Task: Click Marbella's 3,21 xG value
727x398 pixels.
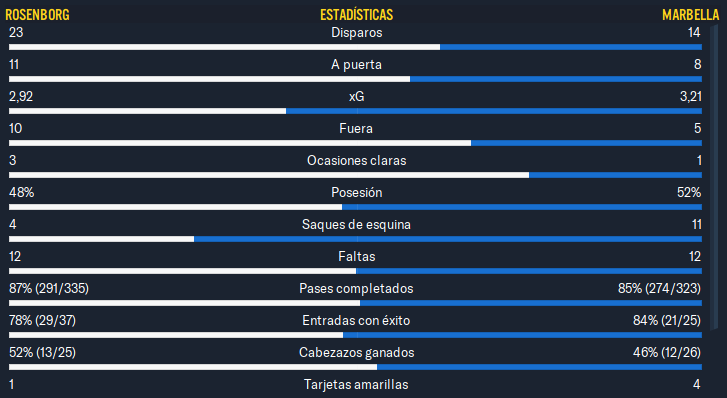Action: tap(690, 96)
